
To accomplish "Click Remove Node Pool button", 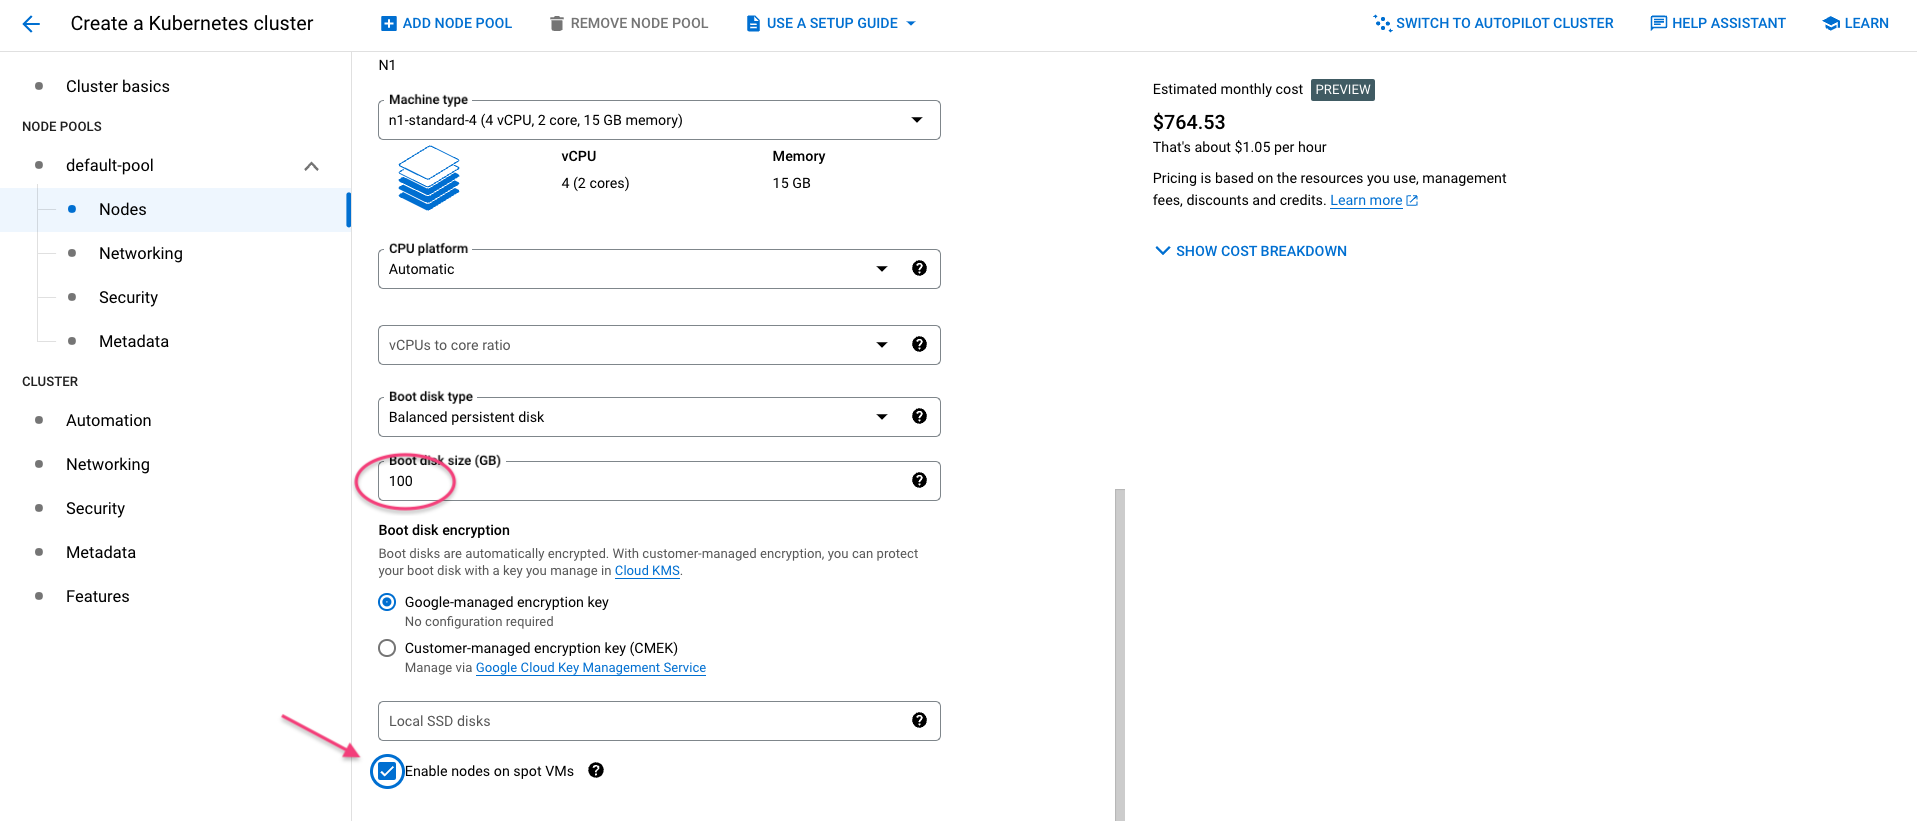I will tap(629, 23).
